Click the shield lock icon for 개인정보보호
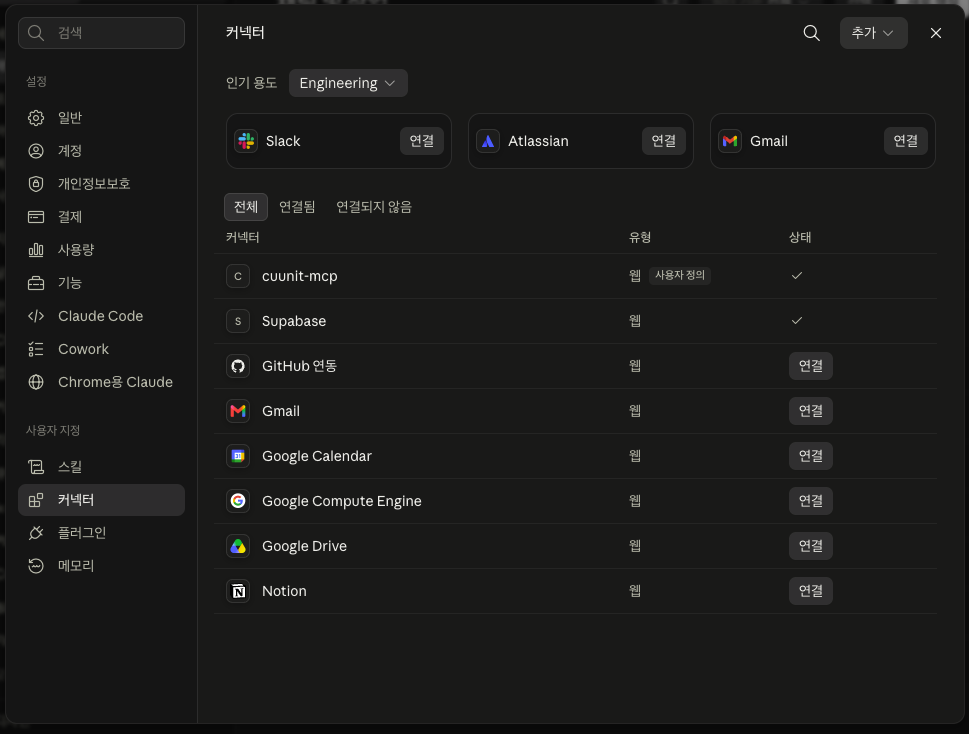Image resolution: width=969 pixels, height=734 pixels. click(36, 184)
